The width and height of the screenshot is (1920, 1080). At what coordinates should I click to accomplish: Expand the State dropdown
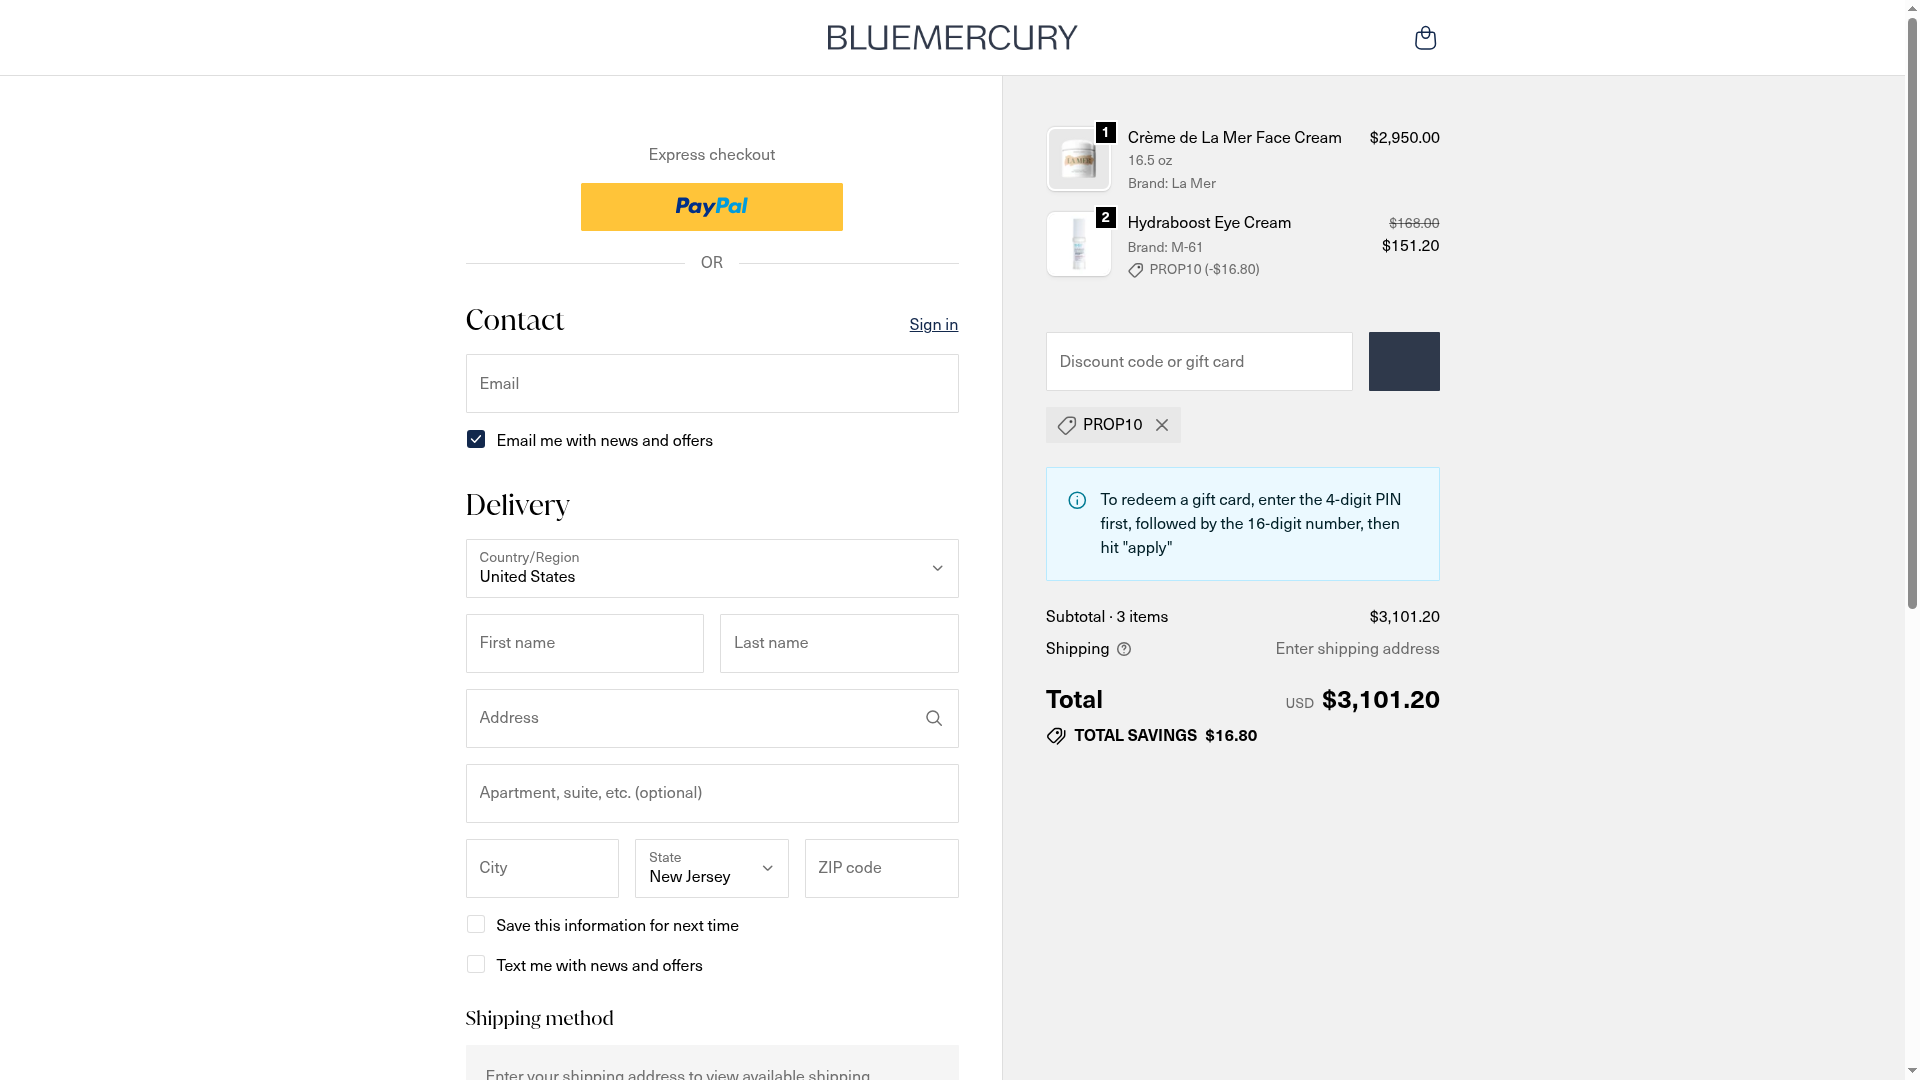click(711, 868)
